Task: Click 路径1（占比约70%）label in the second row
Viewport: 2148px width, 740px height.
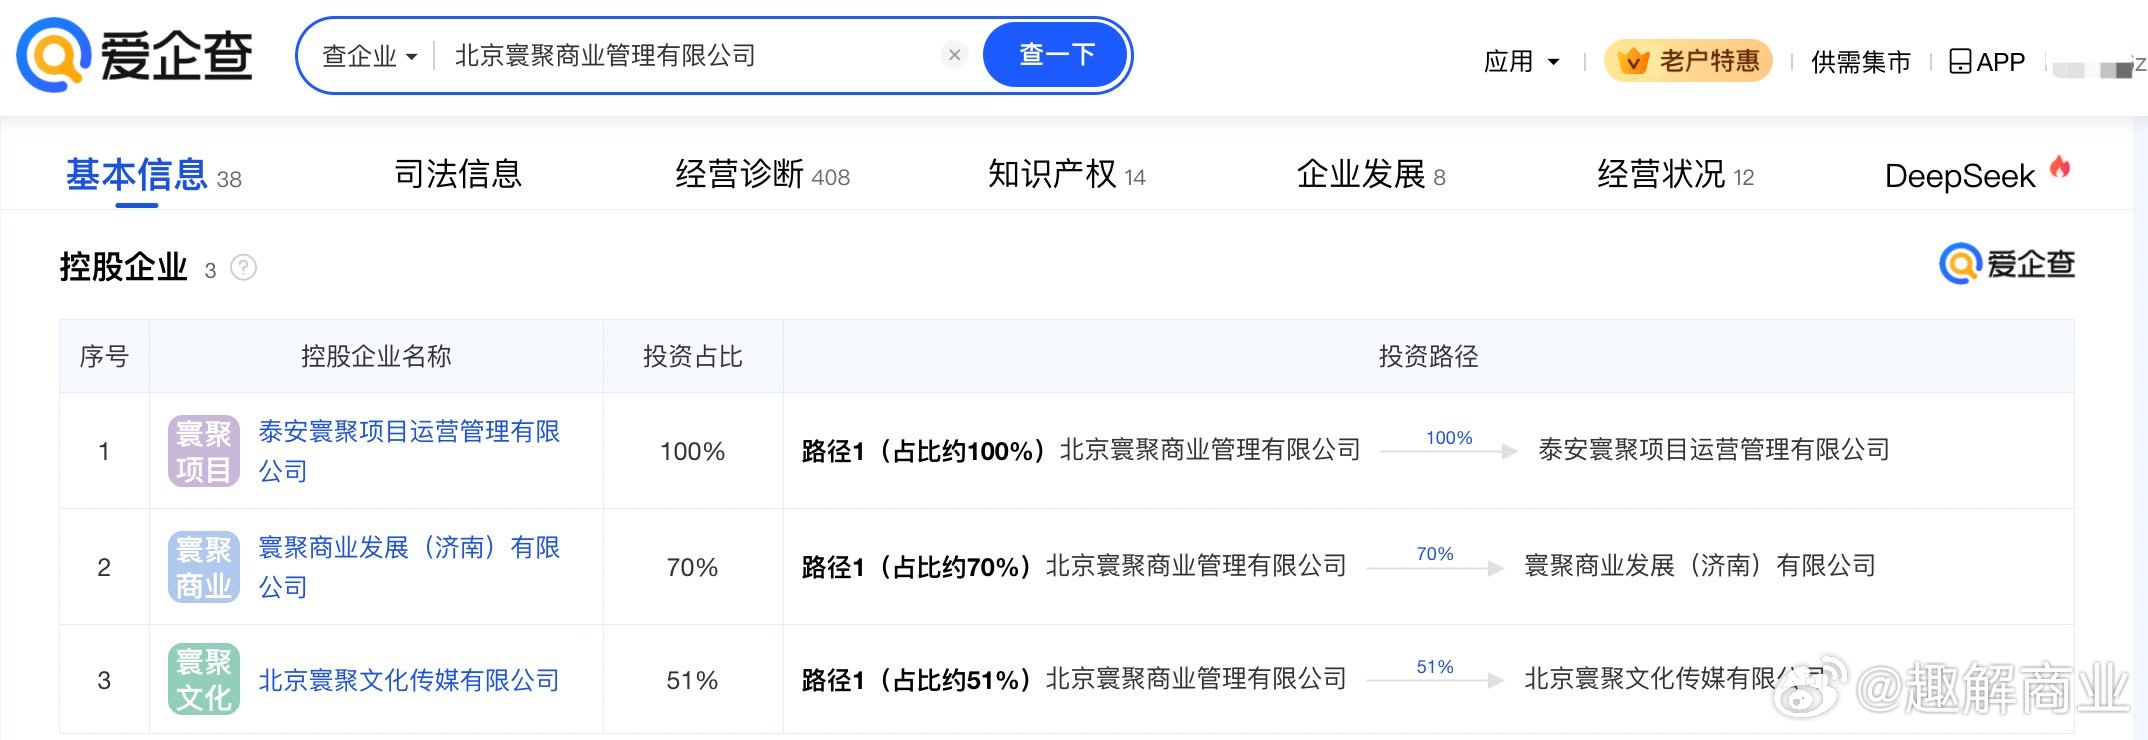Action: click(x=917, y=567)
